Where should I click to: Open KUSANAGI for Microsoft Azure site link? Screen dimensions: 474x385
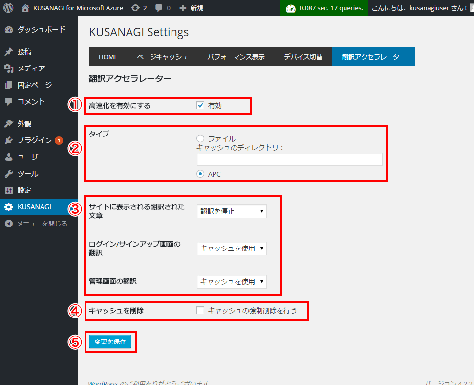tap(78, 8)
